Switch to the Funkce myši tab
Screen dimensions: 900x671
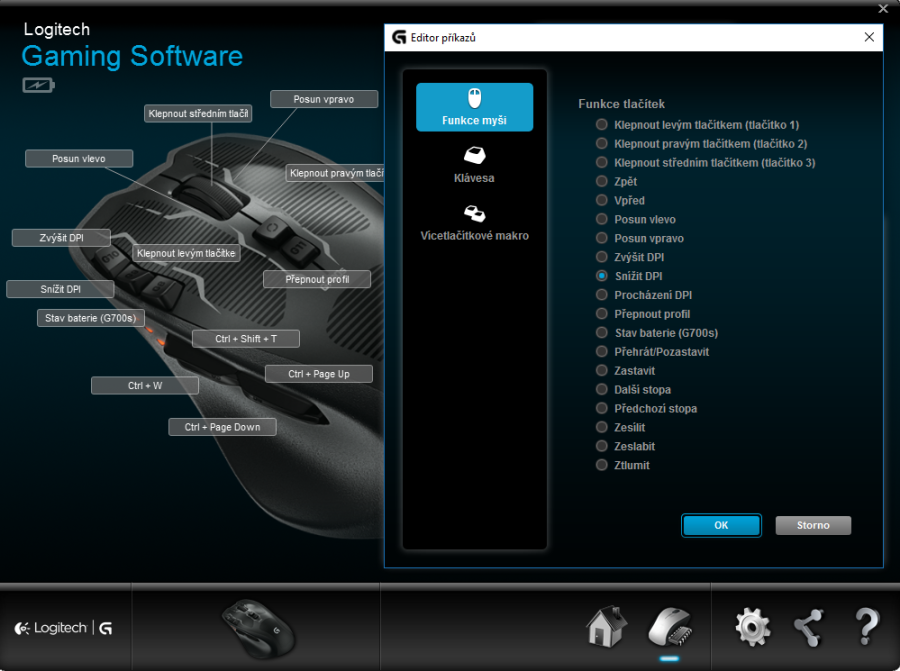[475, 107]
